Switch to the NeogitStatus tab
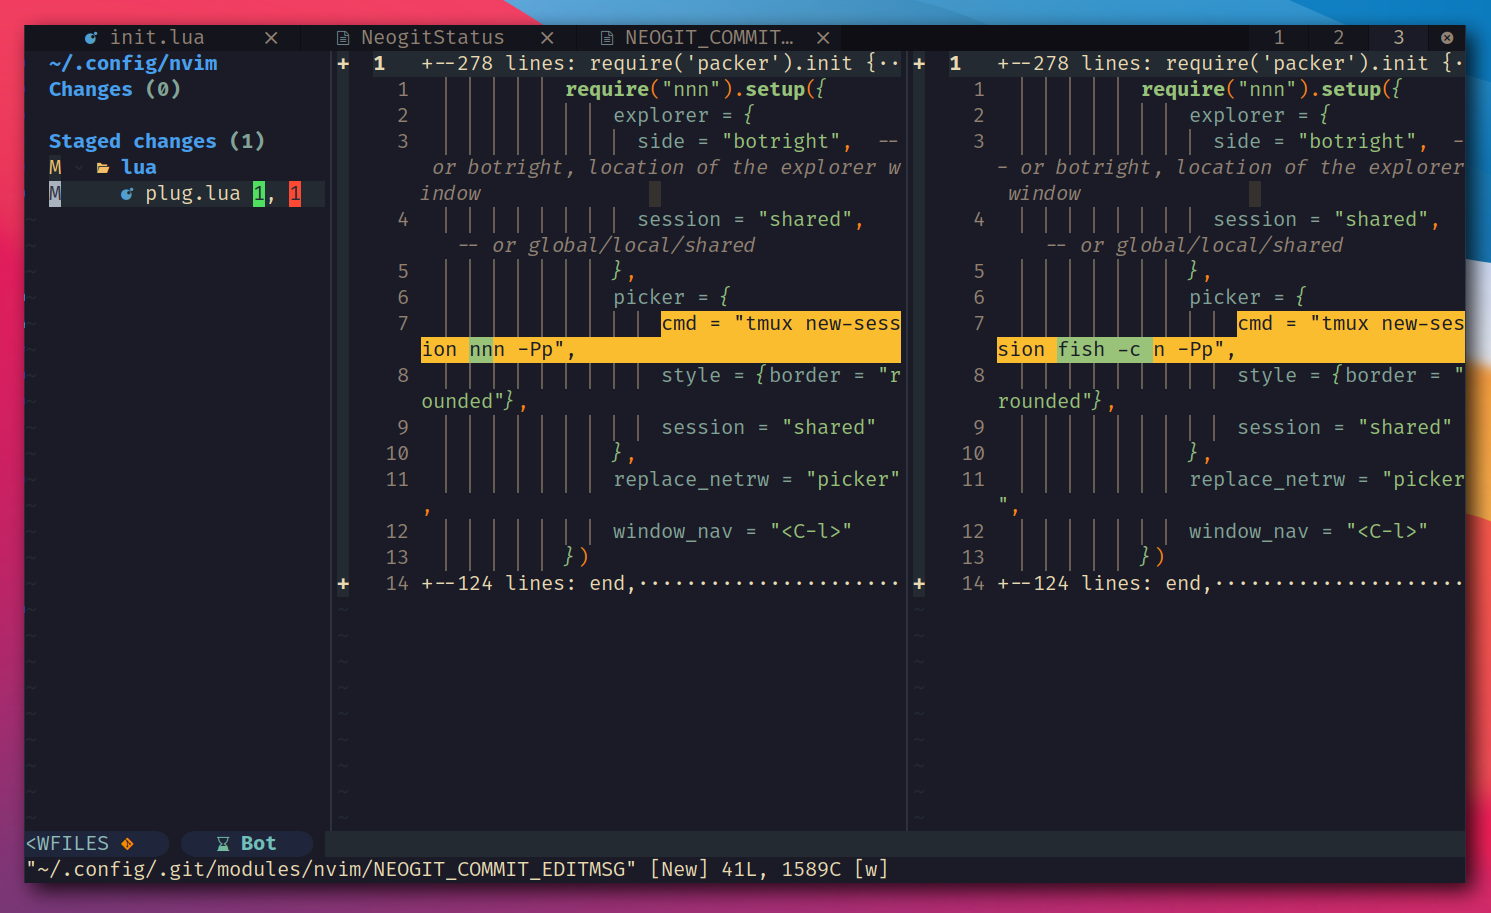The height and width of the screenshot is (913, 1491). pyautogui.click(x=432, y=38)
